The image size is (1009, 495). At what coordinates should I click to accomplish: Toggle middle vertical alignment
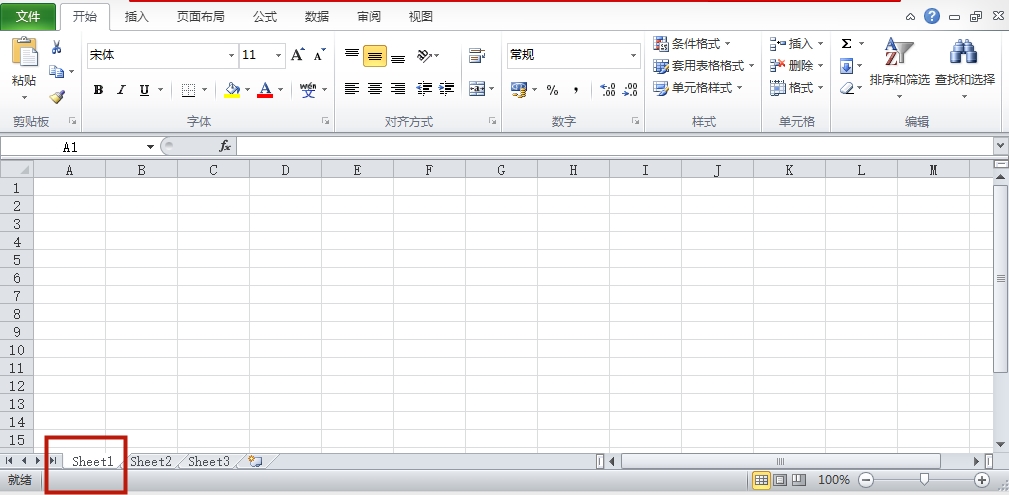375,56
